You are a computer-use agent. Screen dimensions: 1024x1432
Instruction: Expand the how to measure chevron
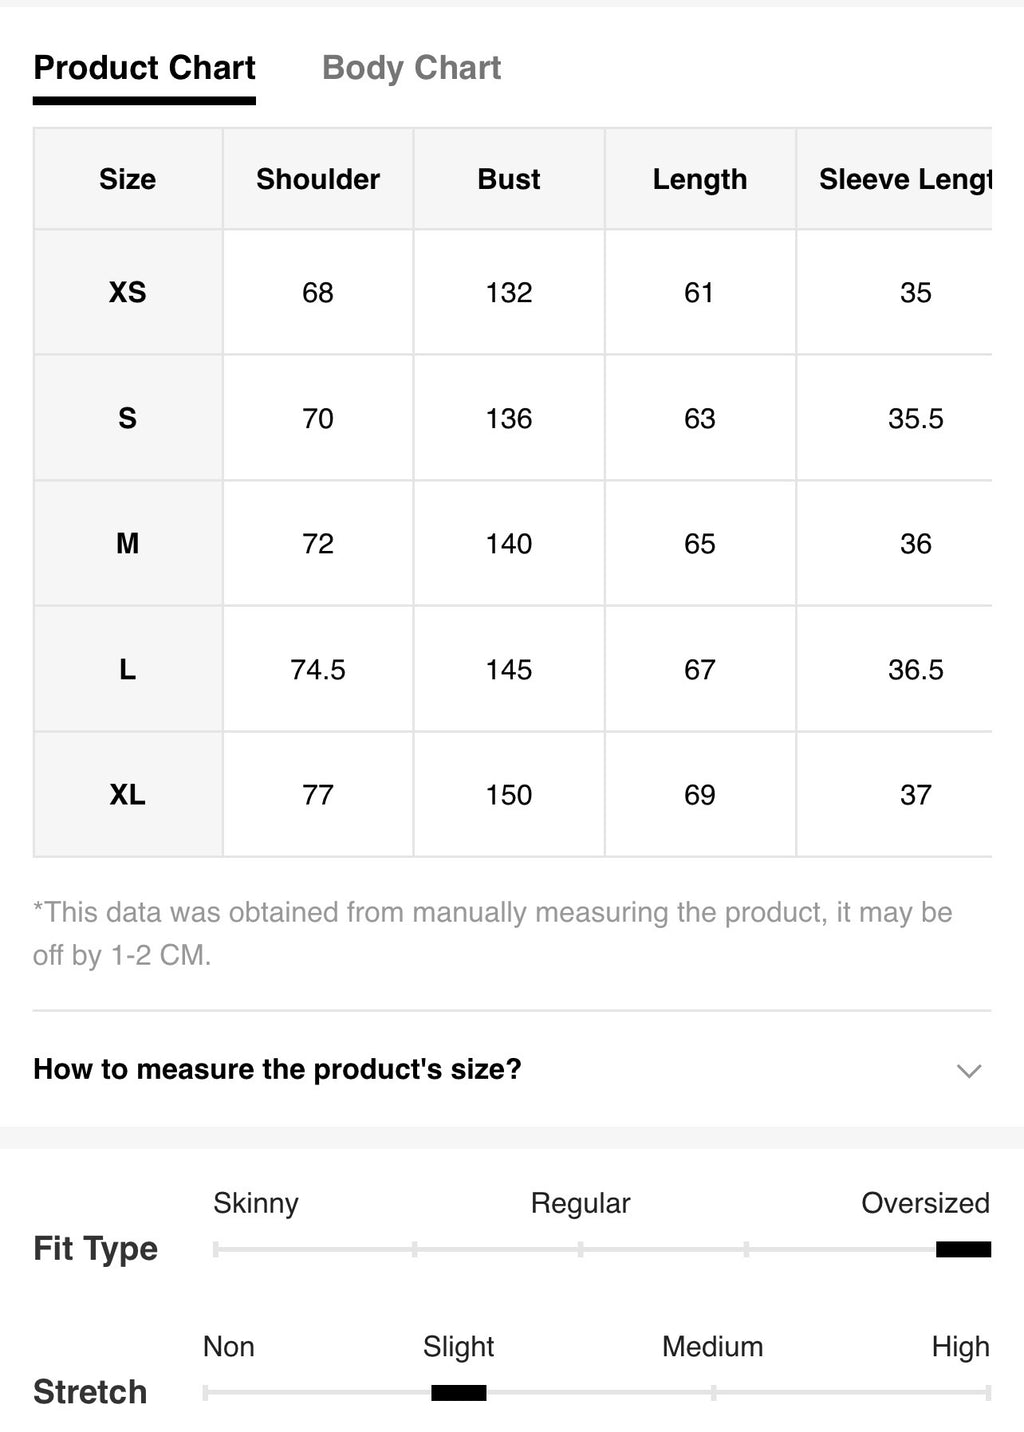coord(968,1070)
